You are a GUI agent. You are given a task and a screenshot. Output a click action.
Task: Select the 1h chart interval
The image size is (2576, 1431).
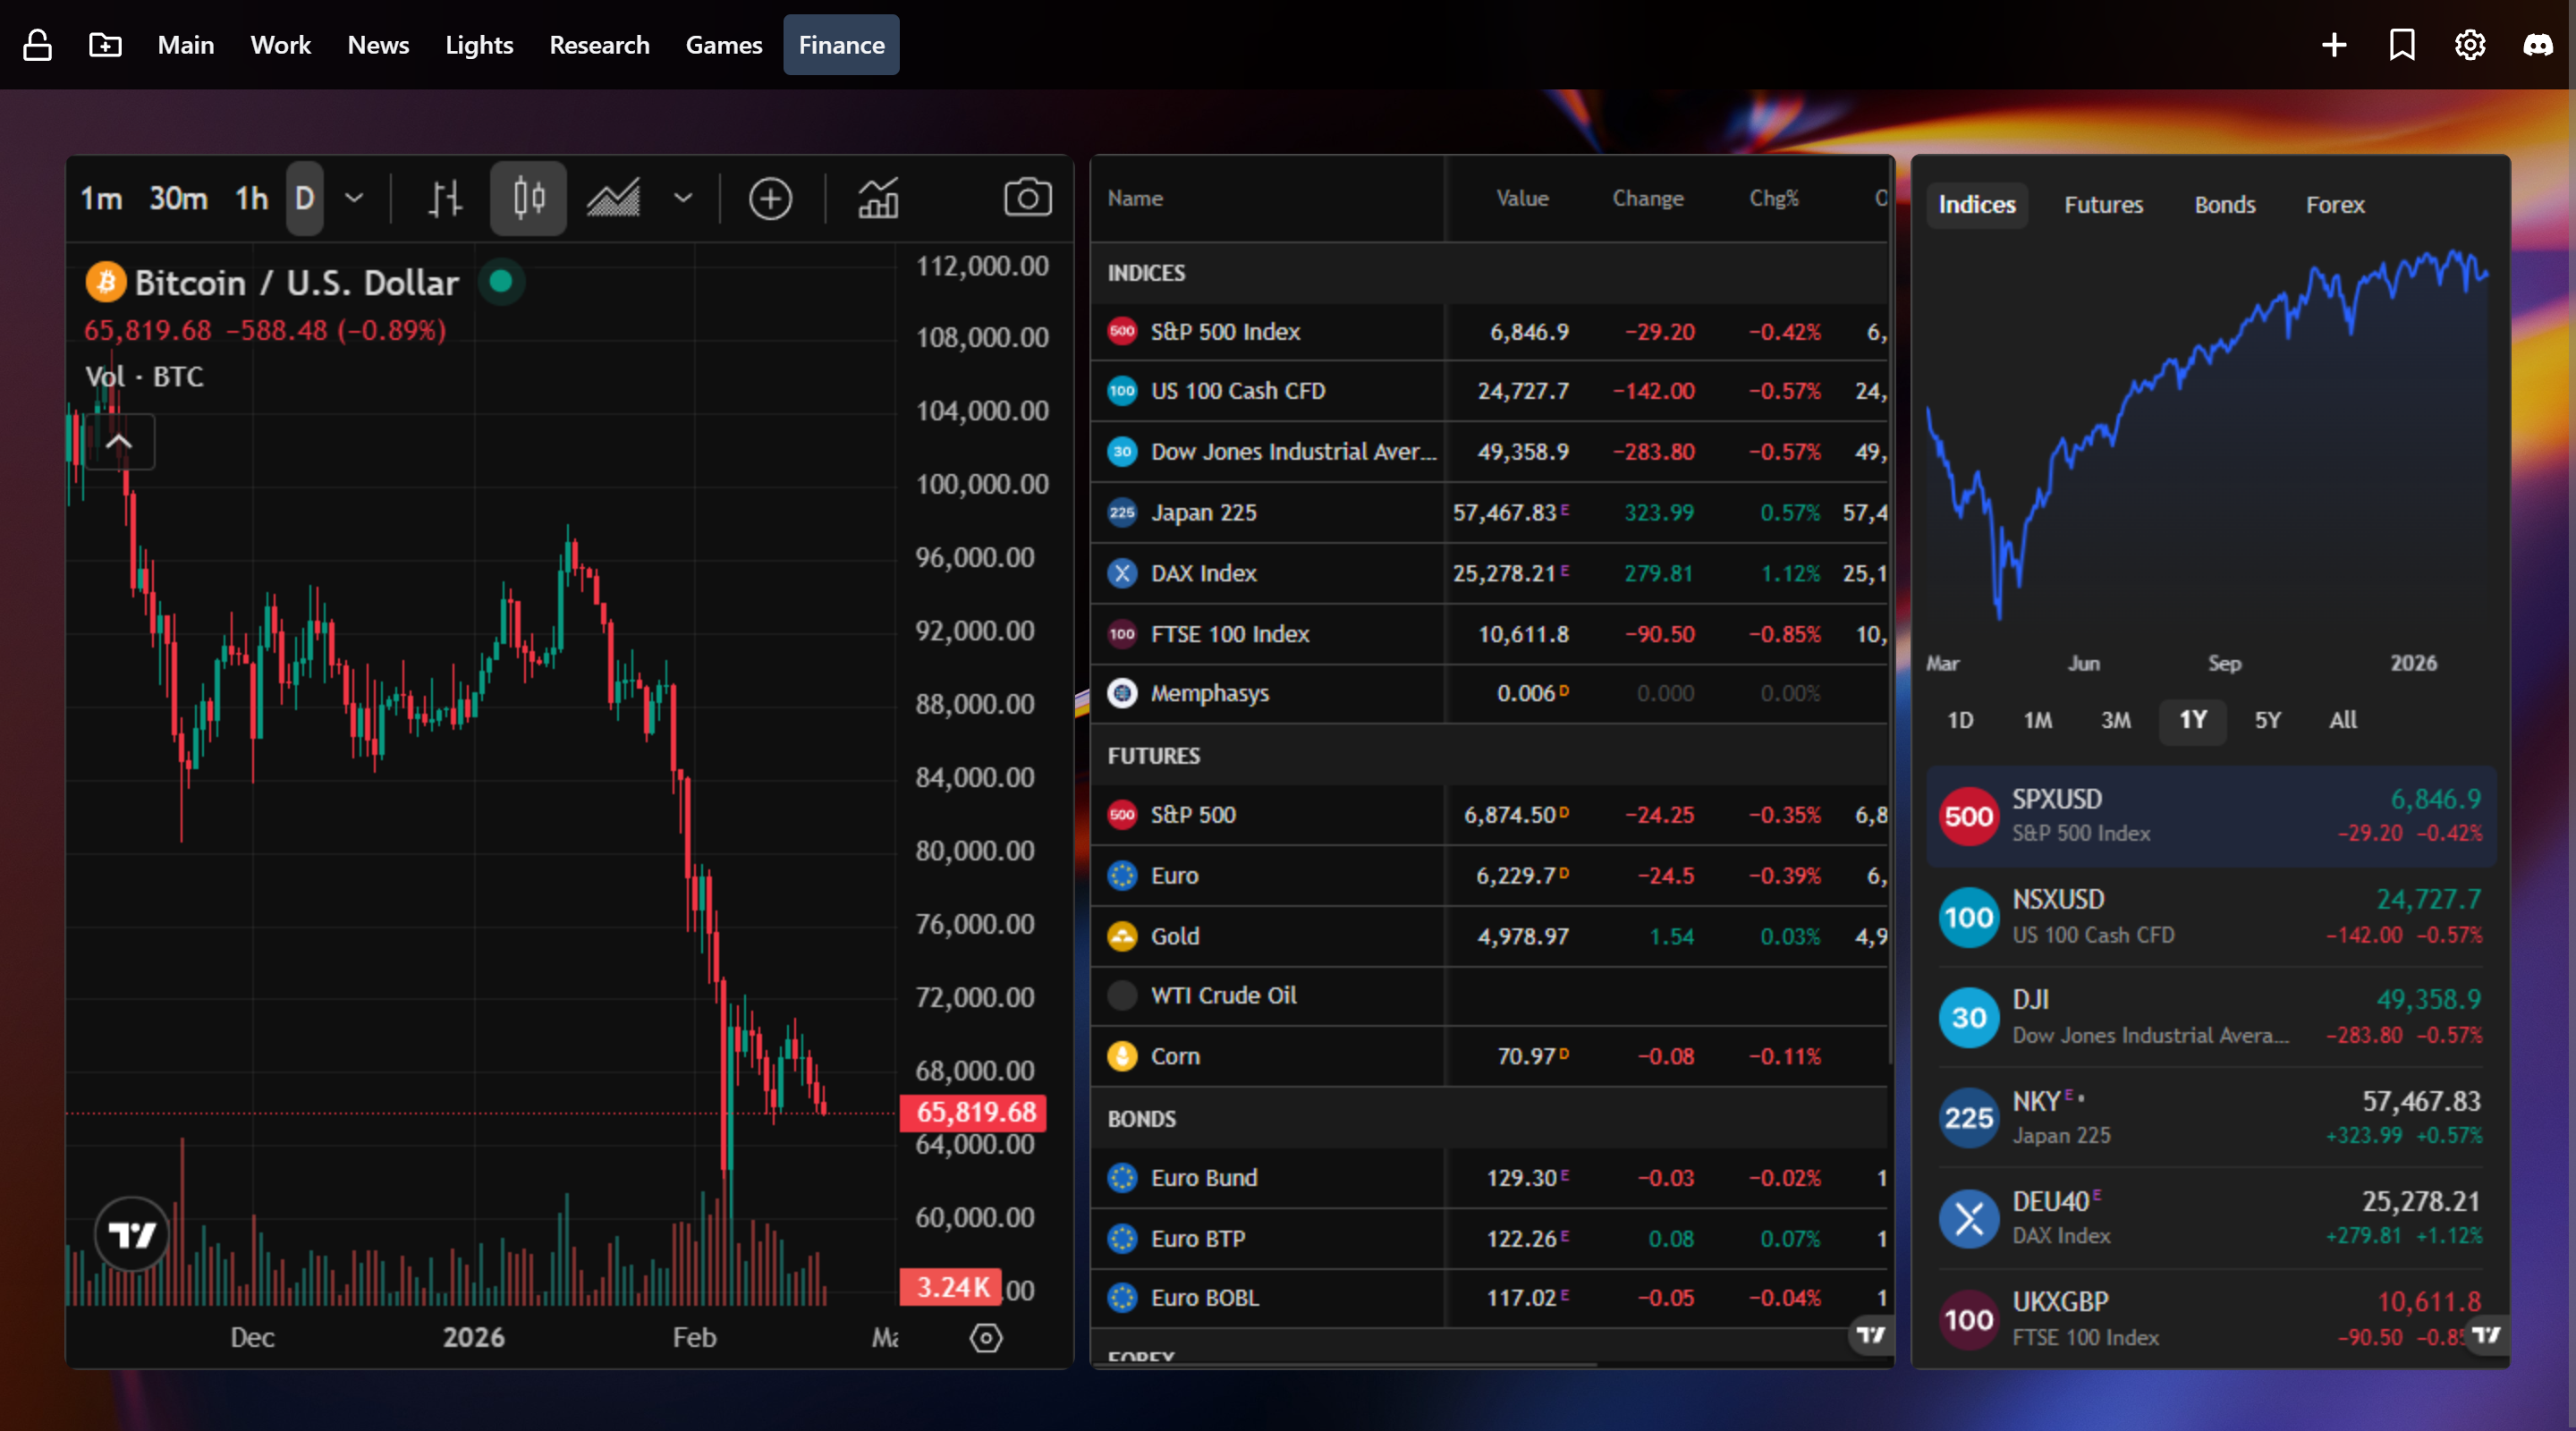pyautogui.click(x=252, y=198)
